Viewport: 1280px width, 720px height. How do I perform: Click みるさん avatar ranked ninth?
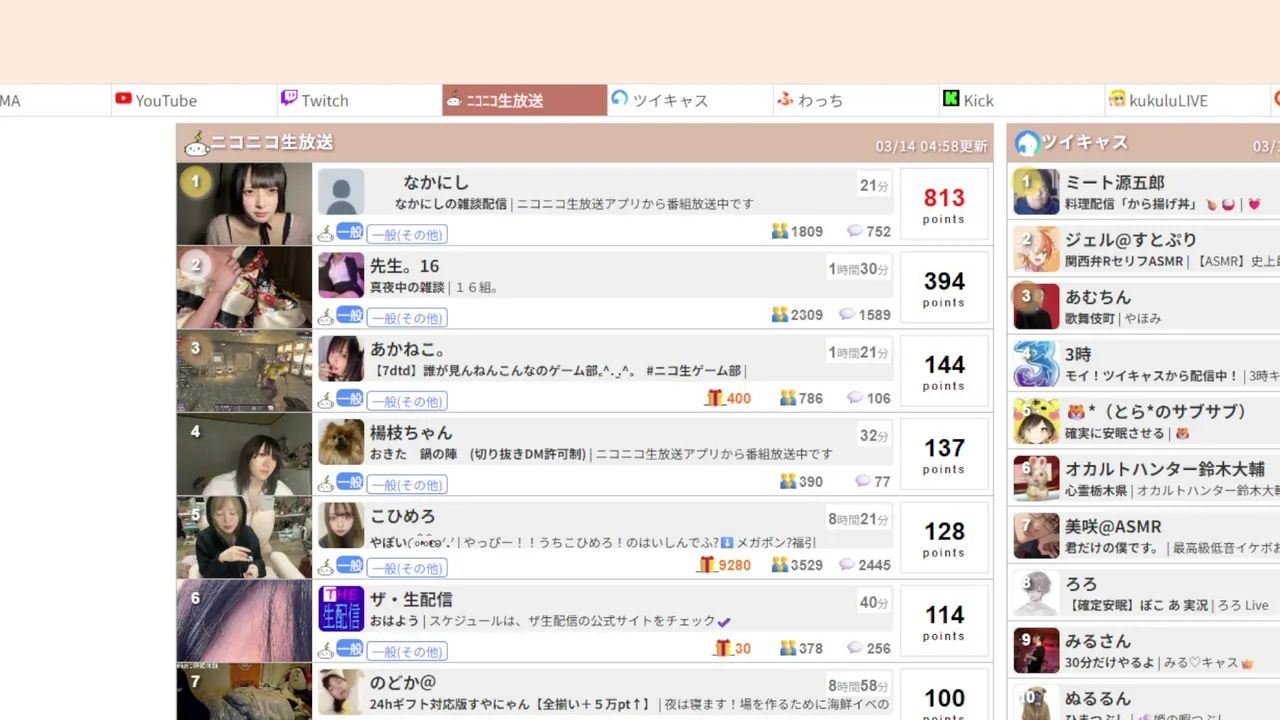click(1036, 650)
